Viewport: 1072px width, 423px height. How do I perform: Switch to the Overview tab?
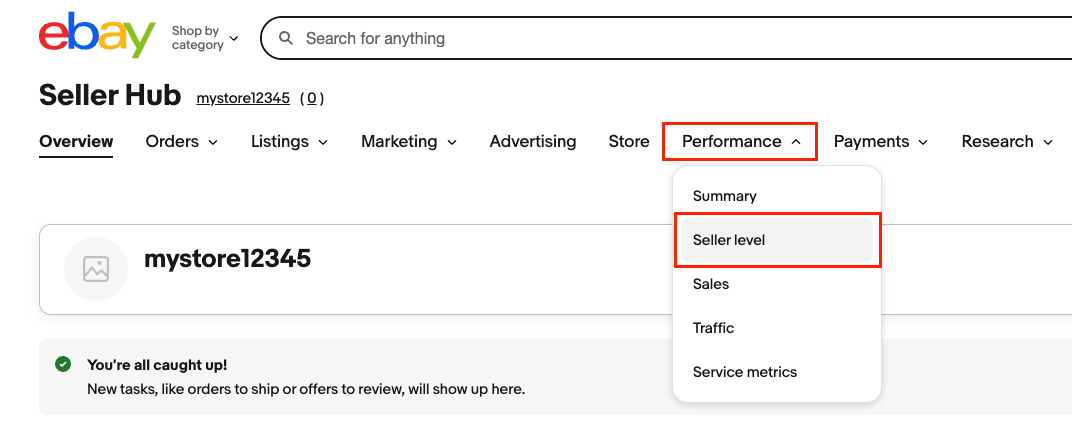(76, 141)
